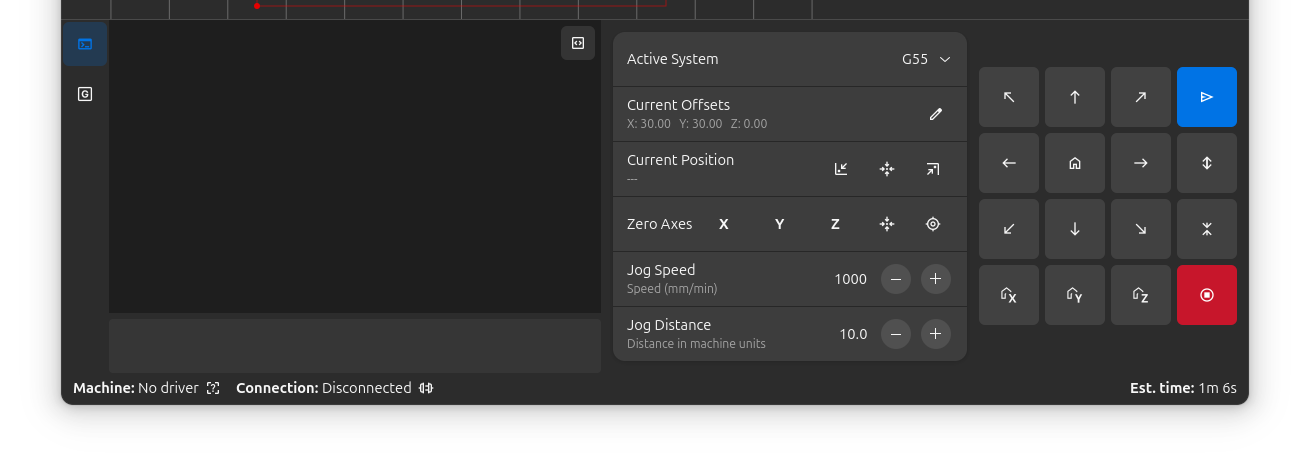Toggle the console panel expand icon
This screenshot has height=472, width=1310.
pyautogui.click(x=578, y=43)
